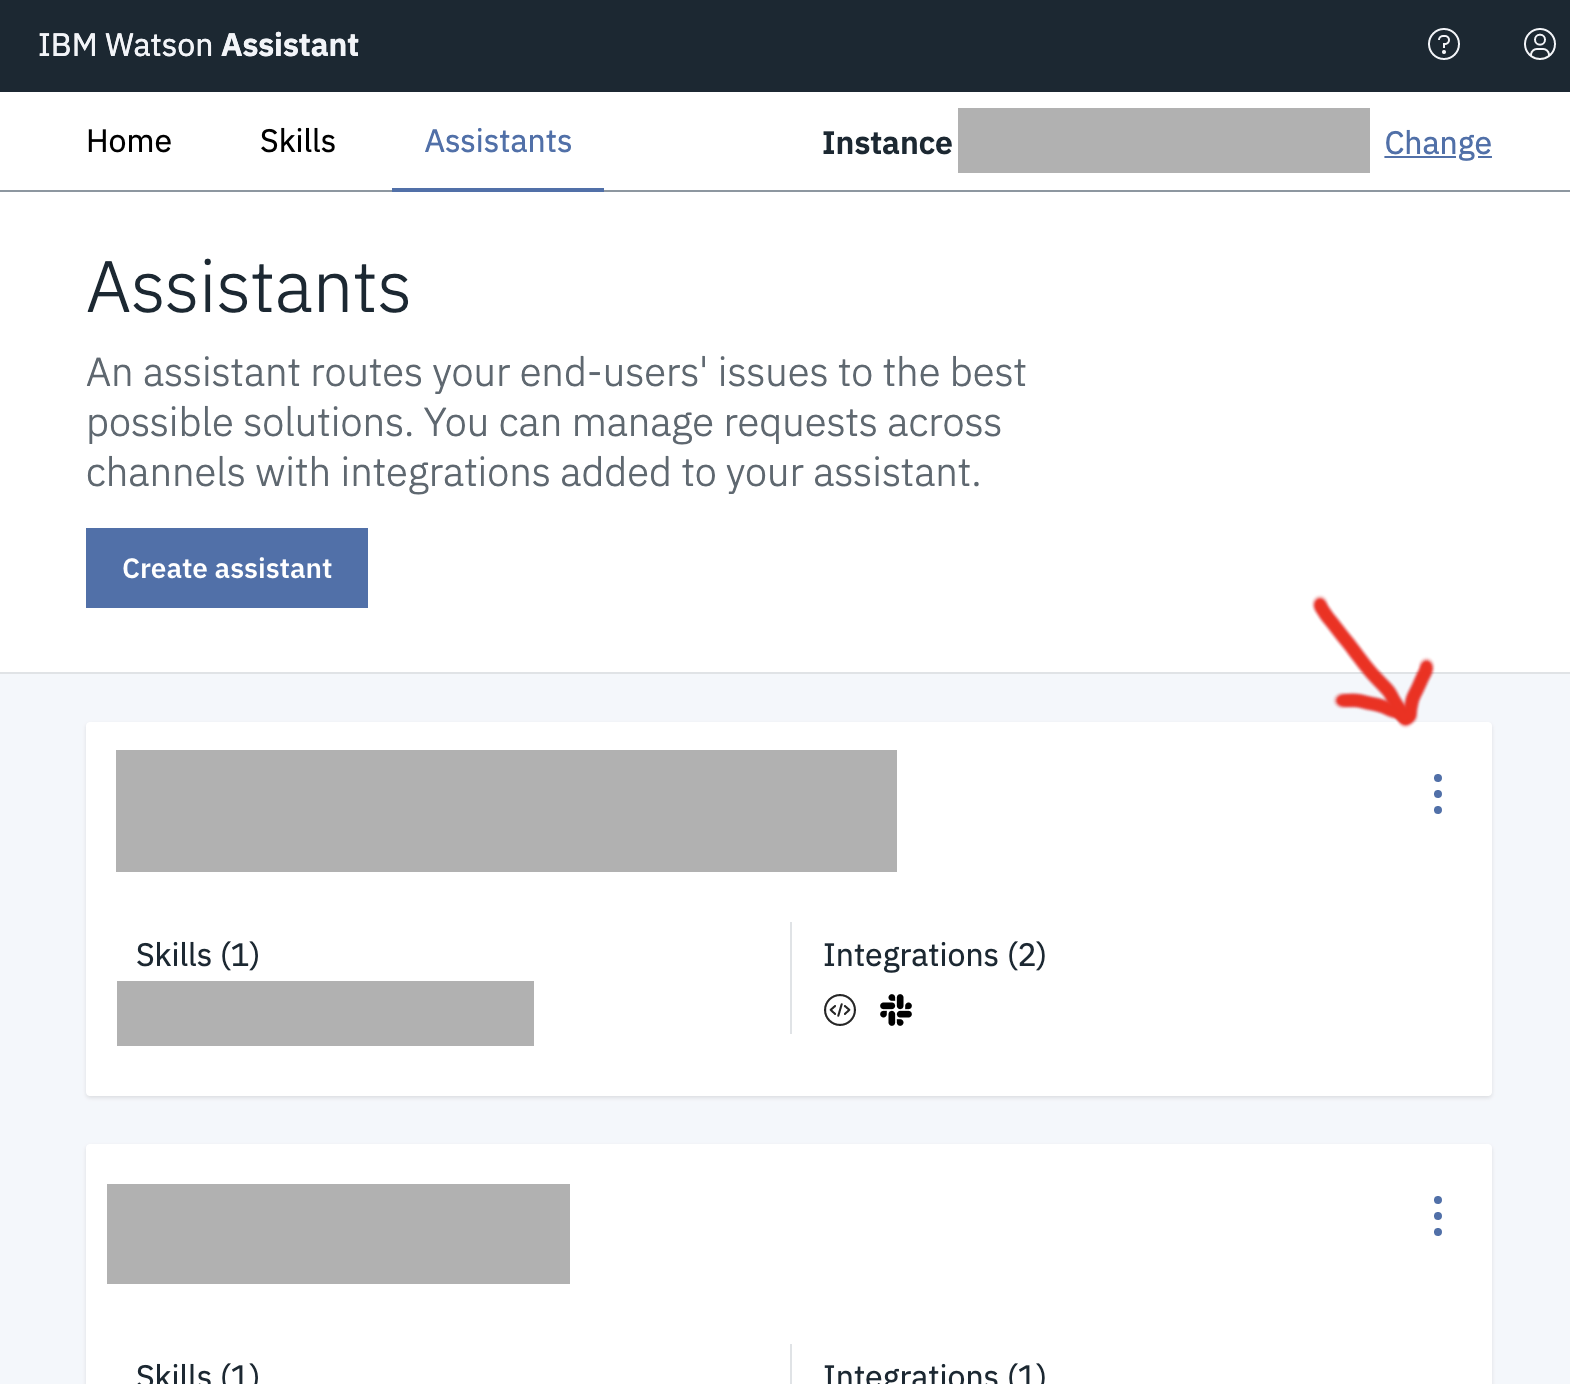Open the user profile icon
The height and width of the screenshot is (1384, 1570).
[x=1539, y=44]
